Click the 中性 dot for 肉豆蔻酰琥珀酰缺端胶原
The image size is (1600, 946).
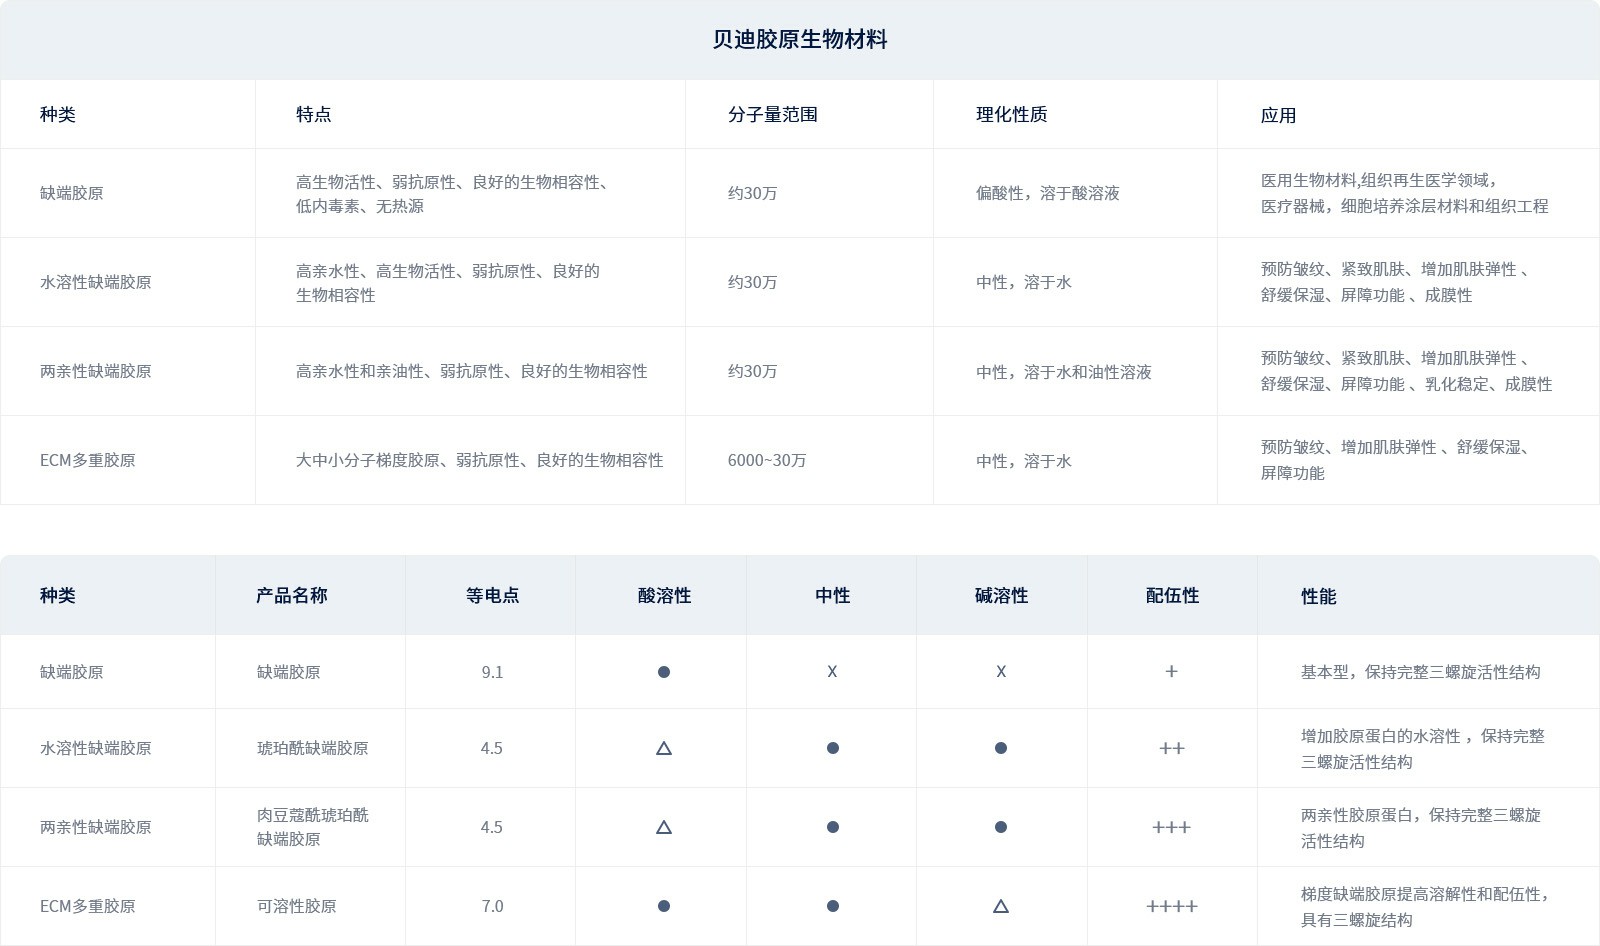coord(832,827)
